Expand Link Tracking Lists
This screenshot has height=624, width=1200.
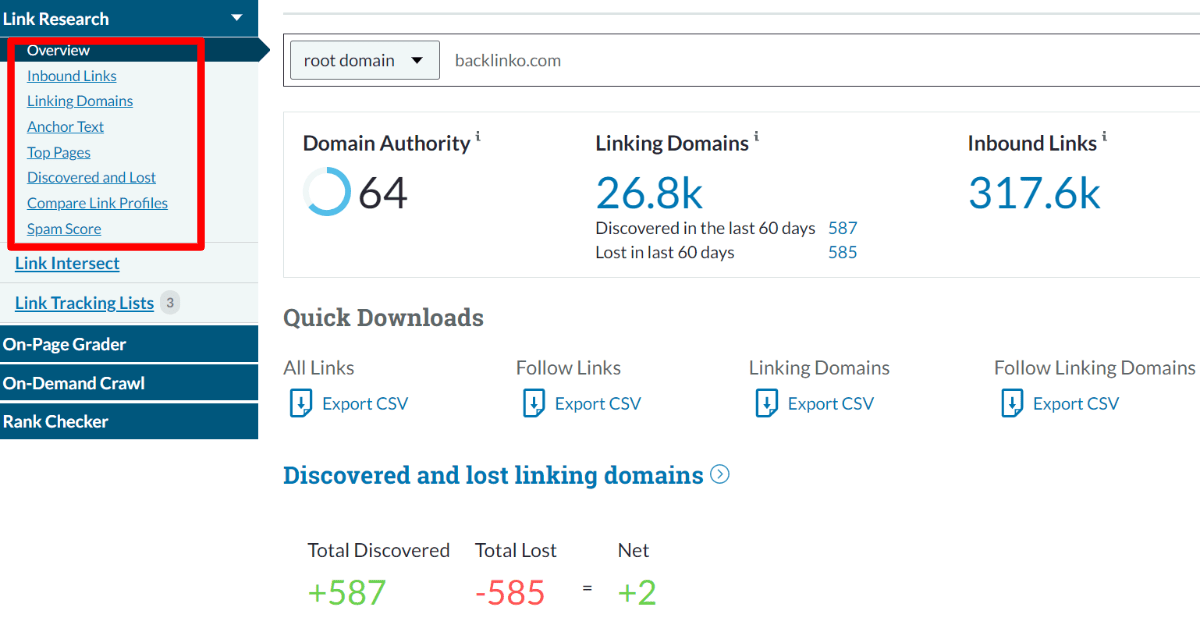(x=84, y=302)
